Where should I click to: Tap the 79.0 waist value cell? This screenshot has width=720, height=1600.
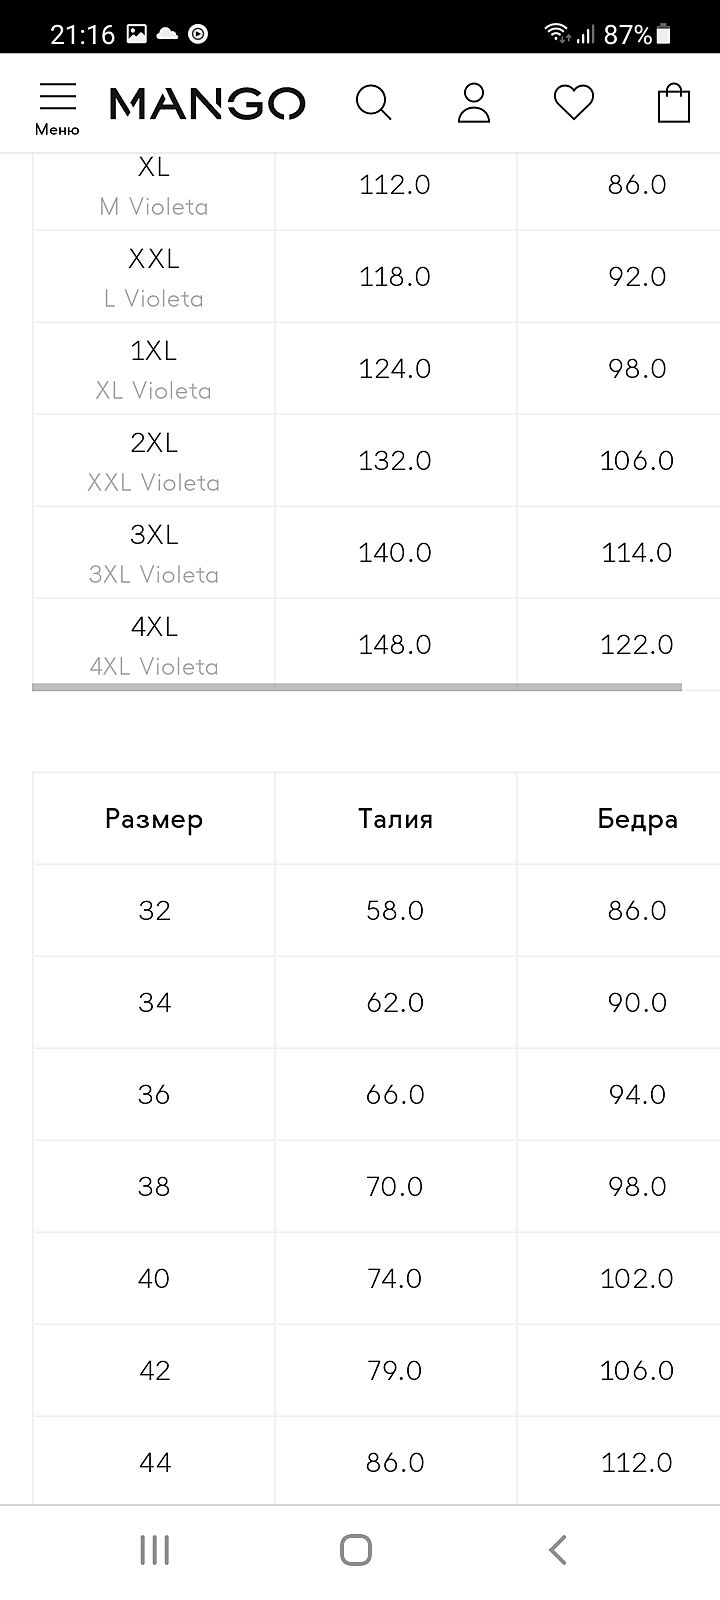point(395,1371)
